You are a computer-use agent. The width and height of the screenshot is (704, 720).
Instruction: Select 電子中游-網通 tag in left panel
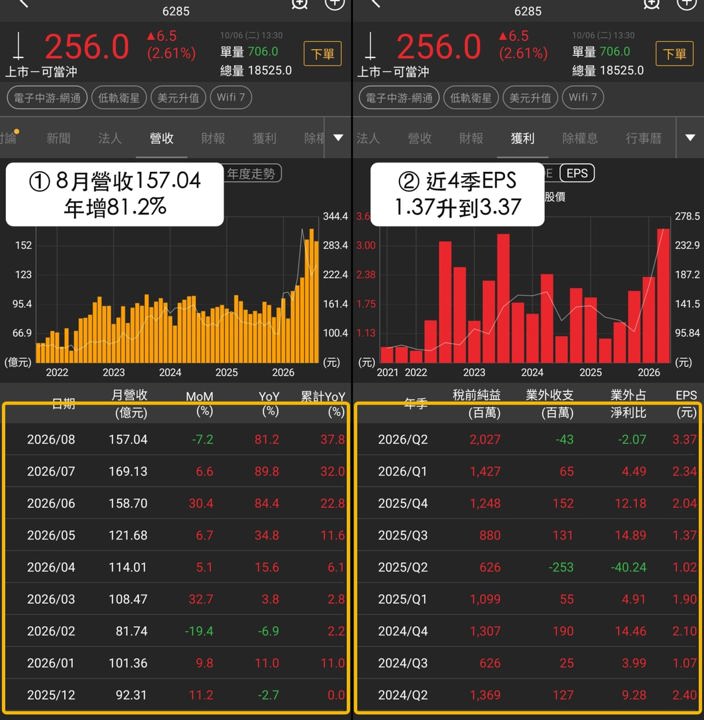(47, 98)
